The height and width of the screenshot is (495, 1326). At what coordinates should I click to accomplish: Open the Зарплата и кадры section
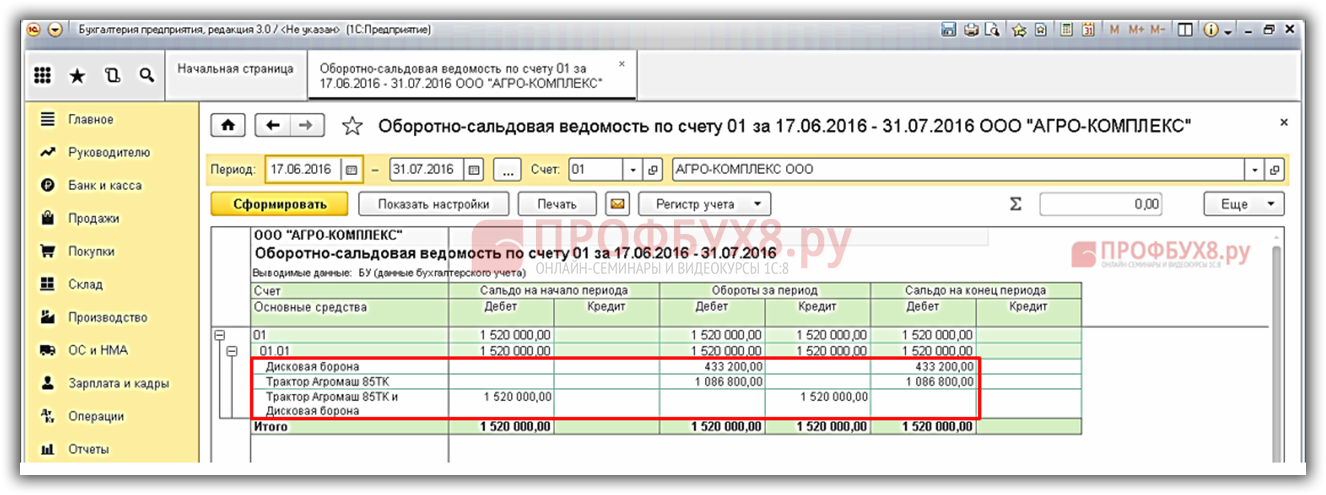tap(118, 383)
